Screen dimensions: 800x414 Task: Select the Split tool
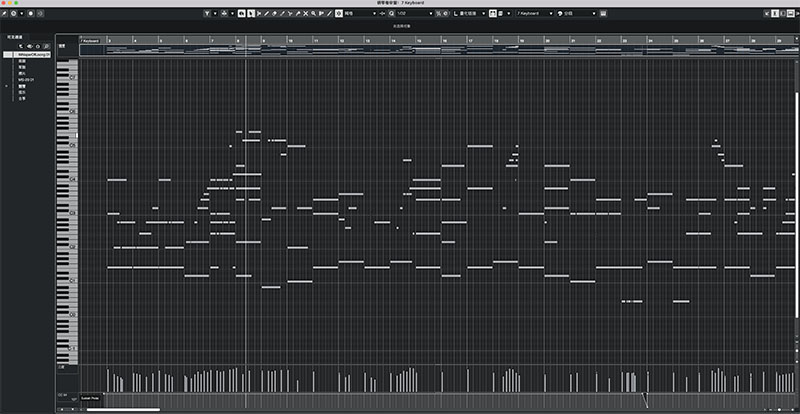pos(290,13)
